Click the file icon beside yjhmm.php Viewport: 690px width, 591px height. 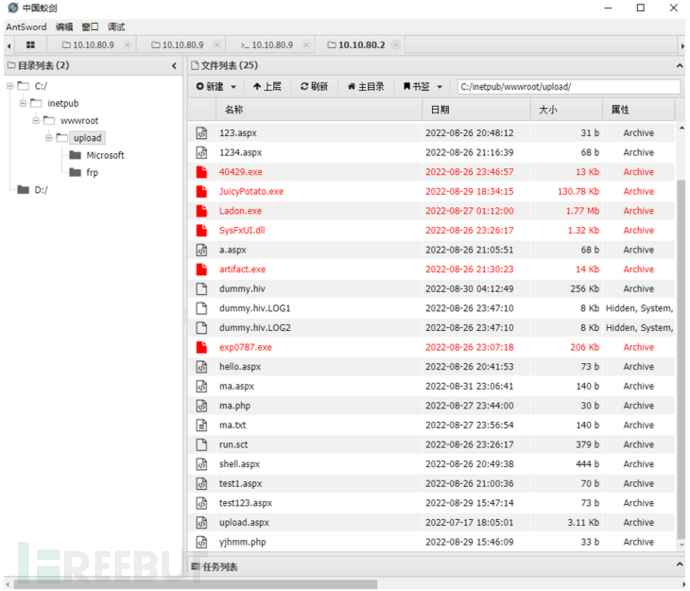[x=202, y=542]
